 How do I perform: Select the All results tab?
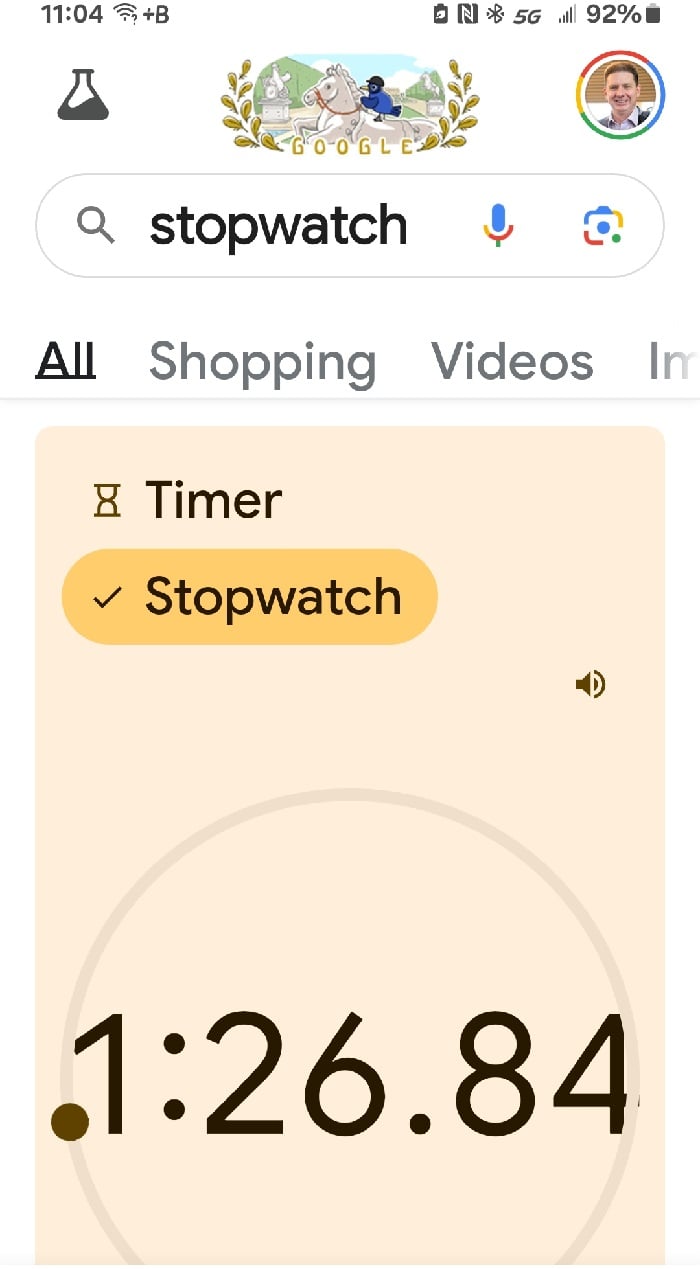click(x=64, y=362)
